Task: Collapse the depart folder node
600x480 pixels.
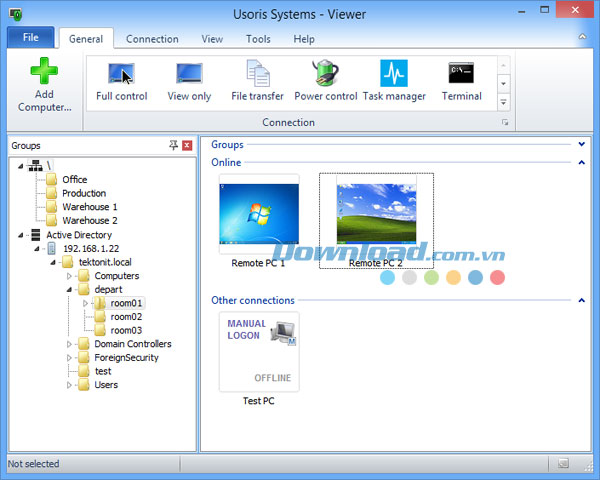Action: click(69, 290)
